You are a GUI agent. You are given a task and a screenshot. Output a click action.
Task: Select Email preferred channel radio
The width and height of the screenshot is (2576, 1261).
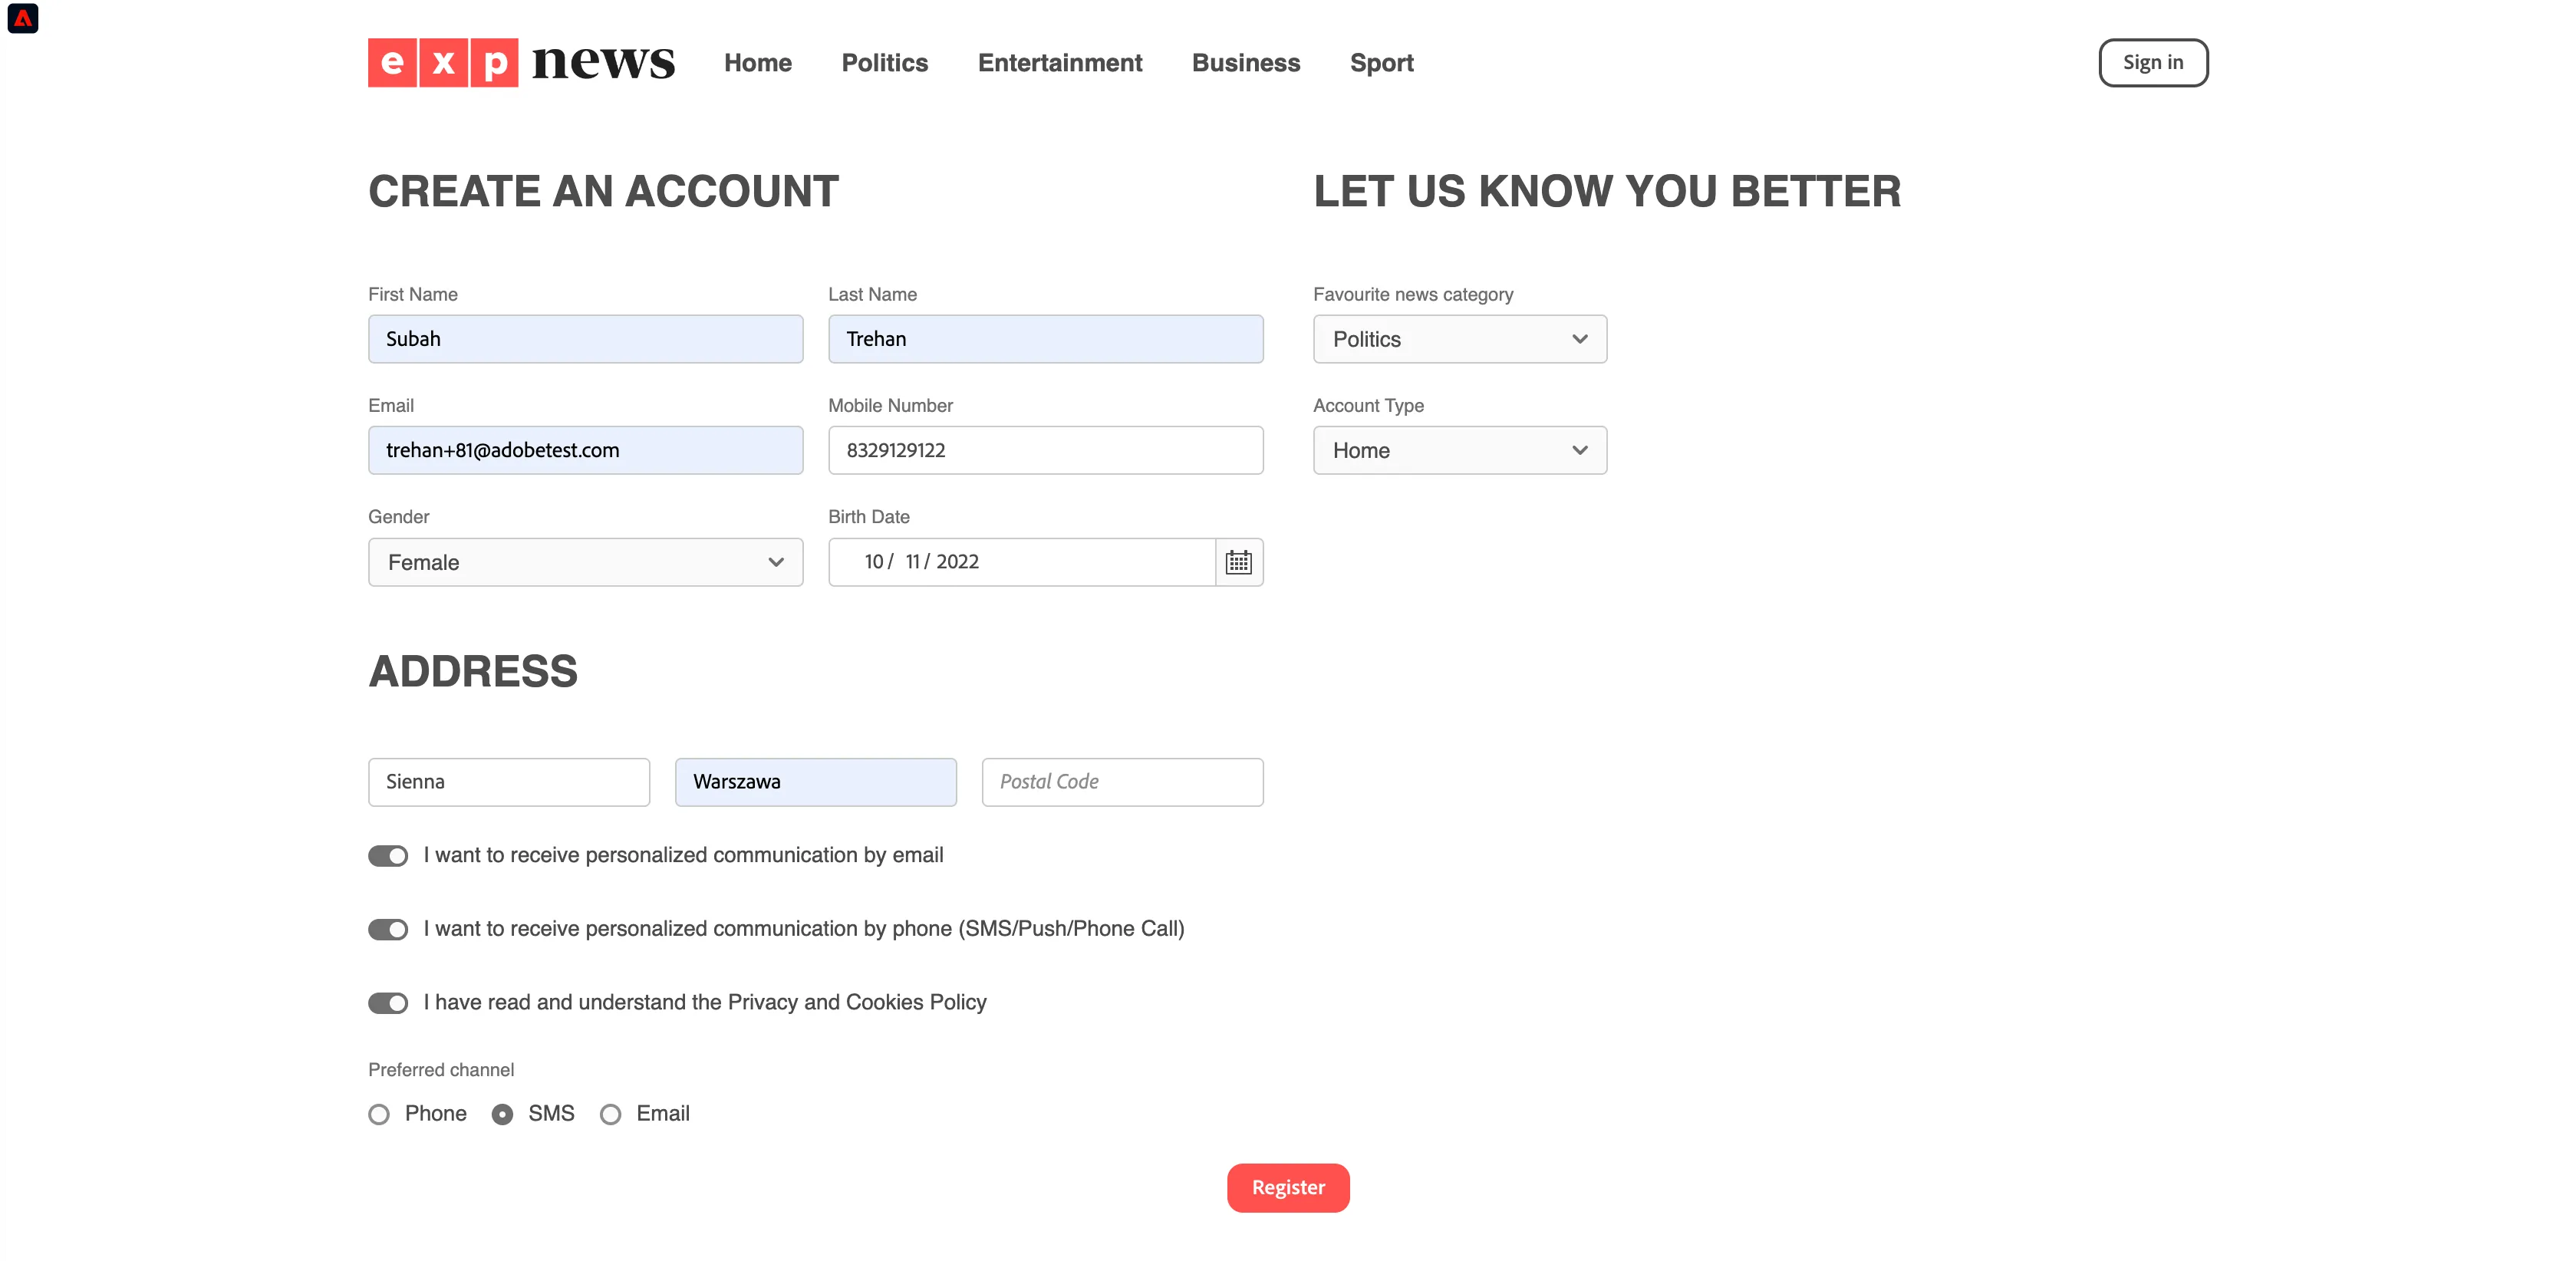[611, 1114]
